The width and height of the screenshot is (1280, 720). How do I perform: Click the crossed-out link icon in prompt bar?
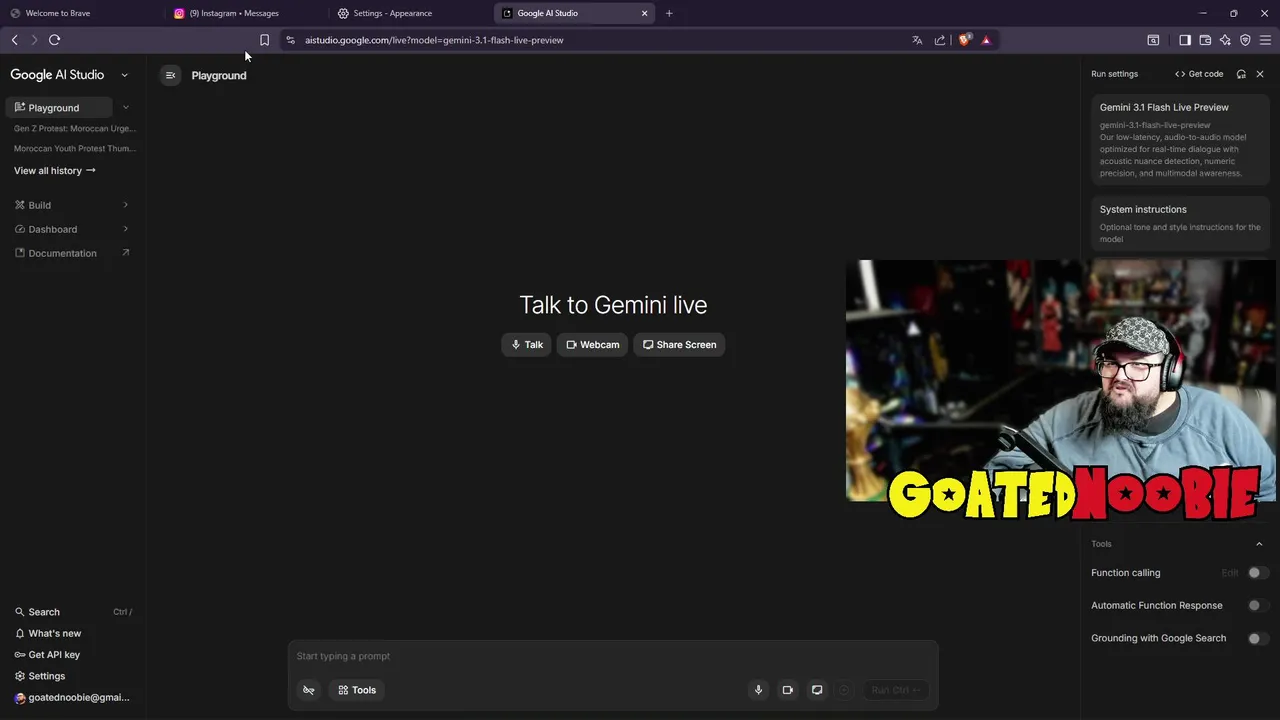click(309, 690)
